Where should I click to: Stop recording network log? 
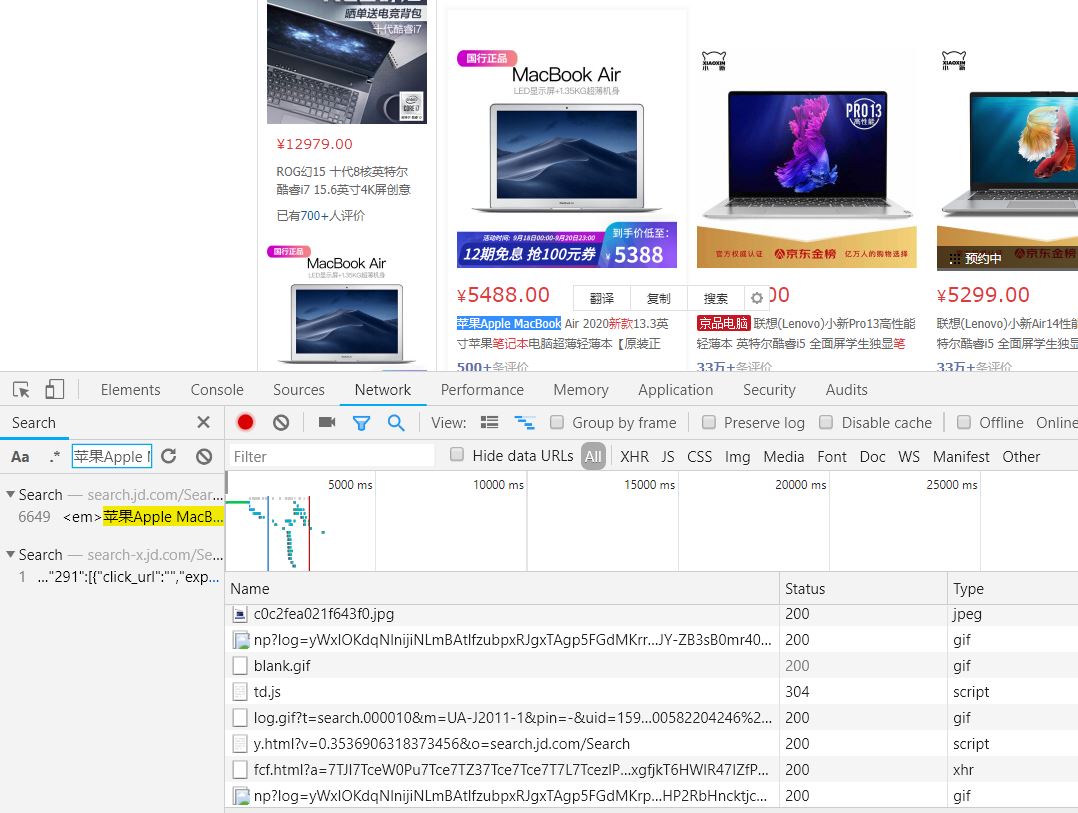(x=245, y=422)
